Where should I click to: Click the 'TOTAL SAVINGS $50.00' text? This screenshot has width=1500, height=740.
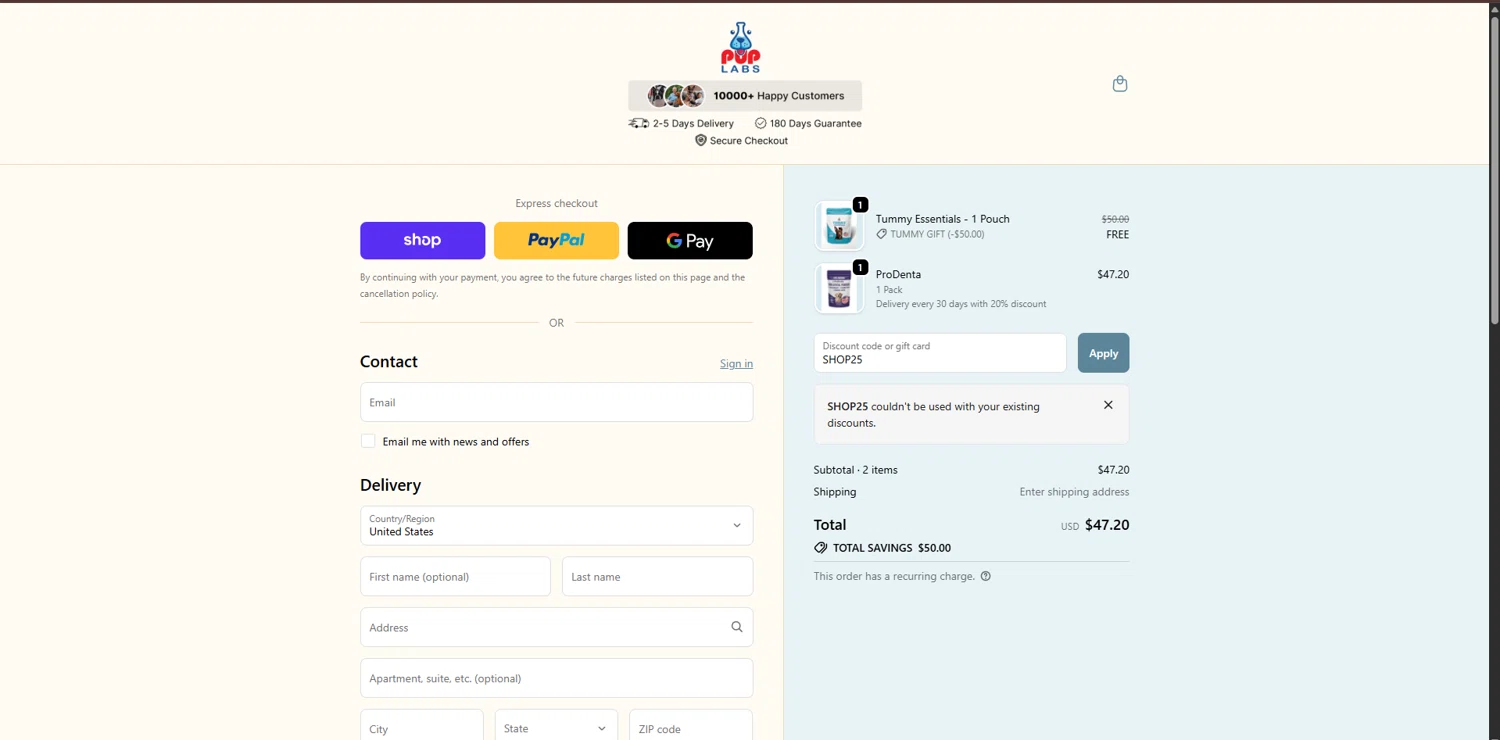coord(892,548)
